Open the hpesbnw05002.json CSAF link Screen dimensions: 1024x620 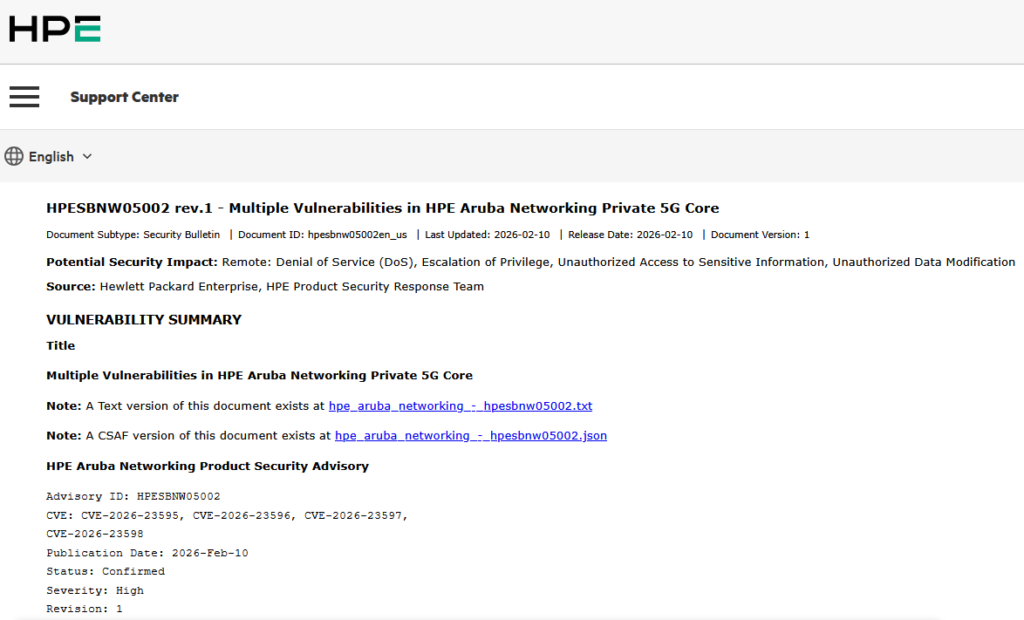470,436
